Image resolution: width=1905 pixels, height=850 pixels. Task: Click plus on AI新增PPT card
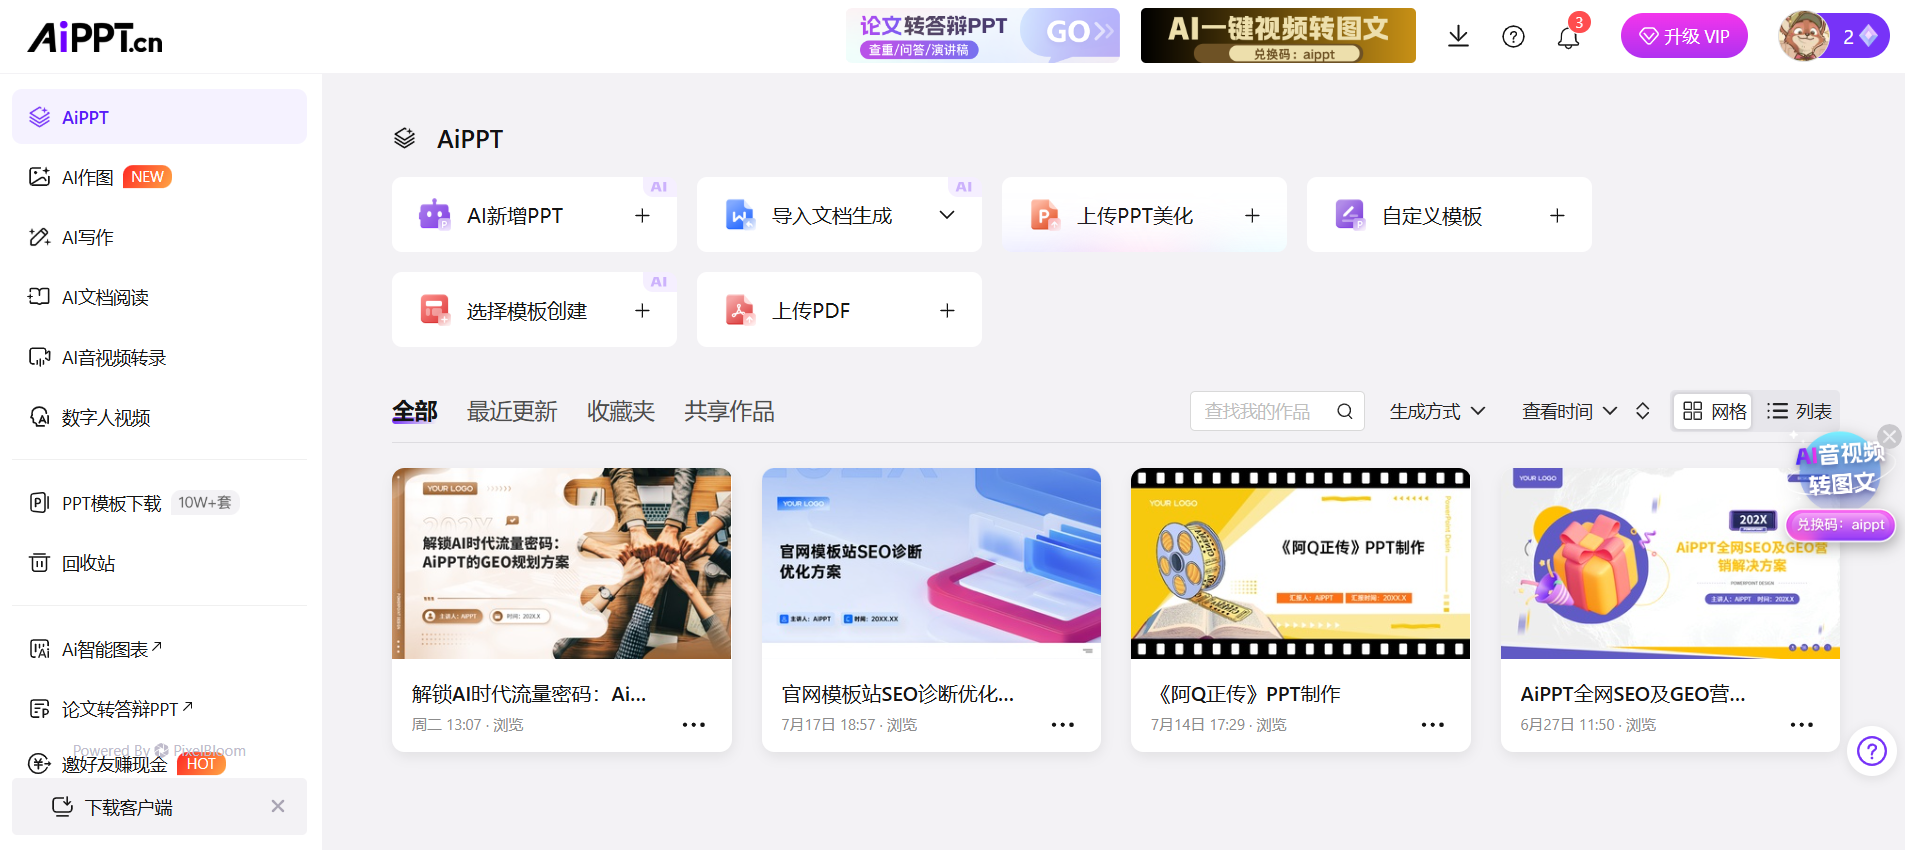[x=642, y=215]
